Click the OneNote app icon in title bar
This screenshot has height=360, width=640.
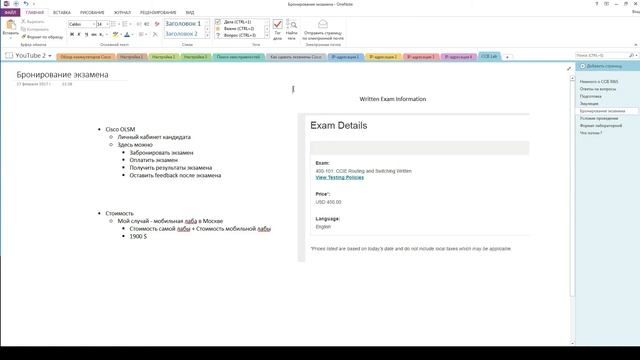(7, 4)
